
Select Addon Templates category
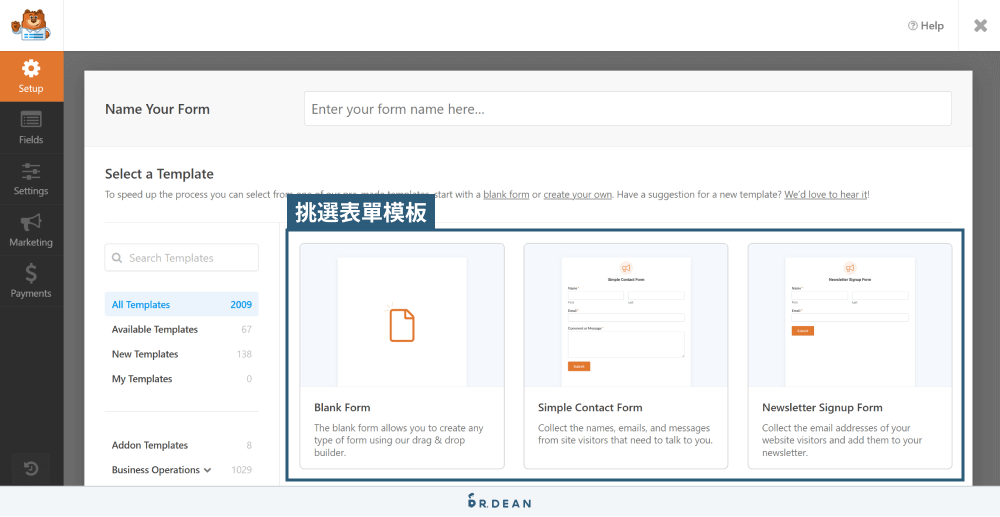(182, 445)
